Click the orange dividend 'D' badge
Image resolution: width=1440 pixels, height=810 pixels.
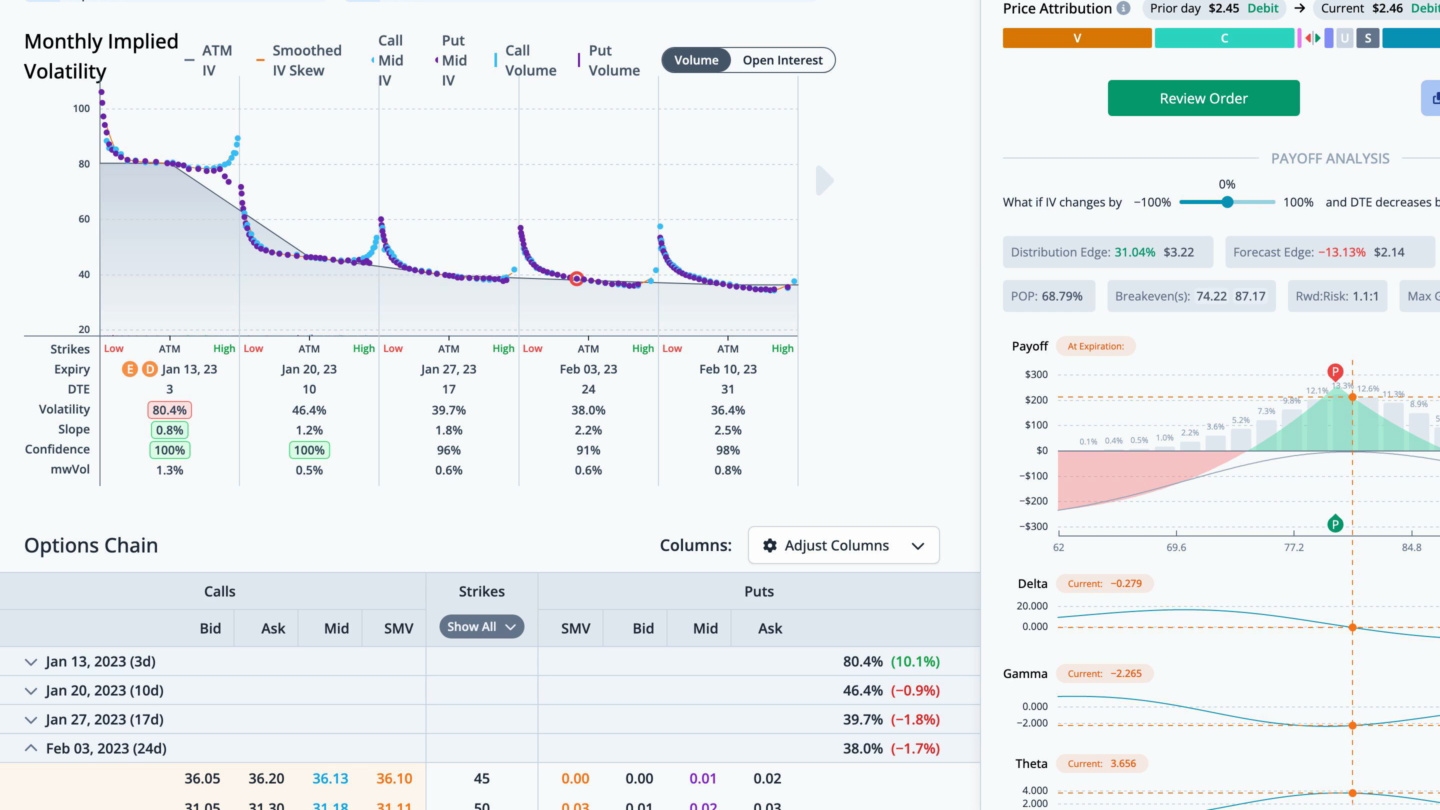(x=149, y=369)
